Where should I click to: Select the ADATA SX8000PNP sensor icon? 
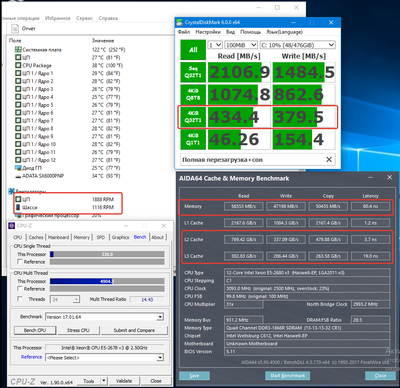click(x=18, y=176)
